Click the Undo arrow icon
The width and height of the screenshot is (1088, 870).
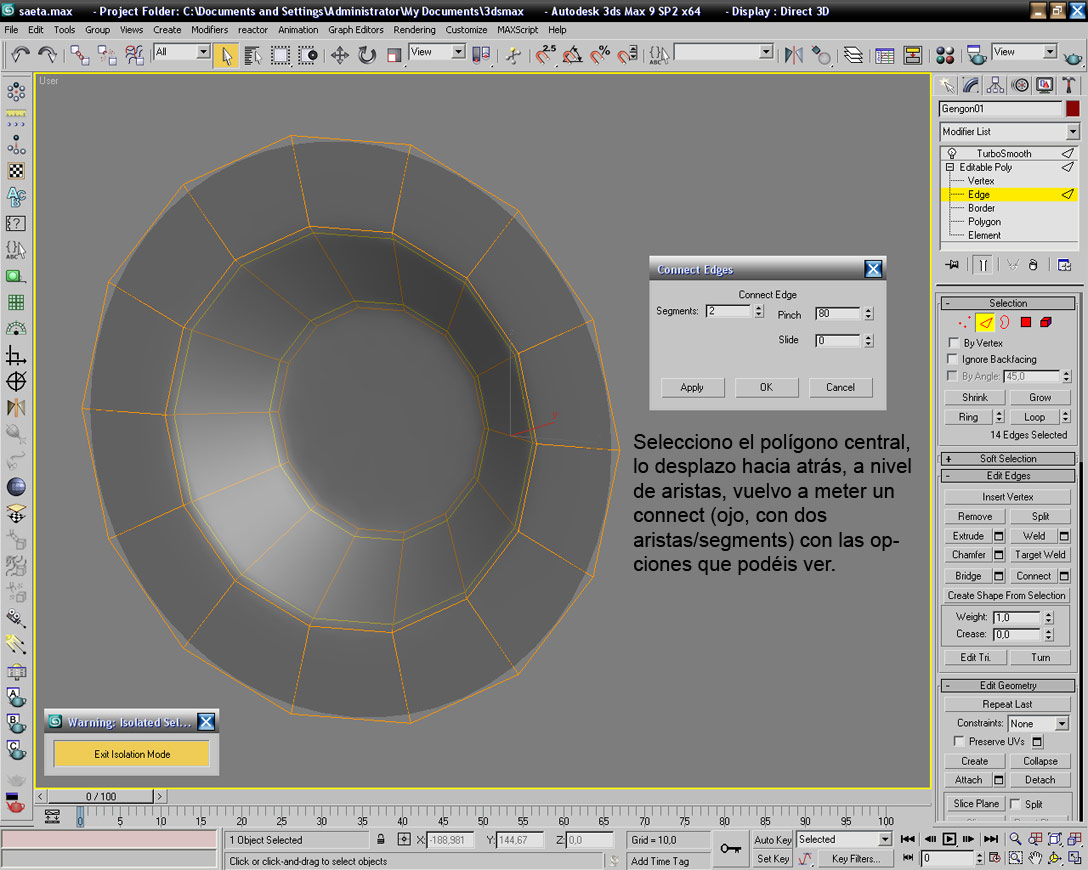(x=20, y=55)
